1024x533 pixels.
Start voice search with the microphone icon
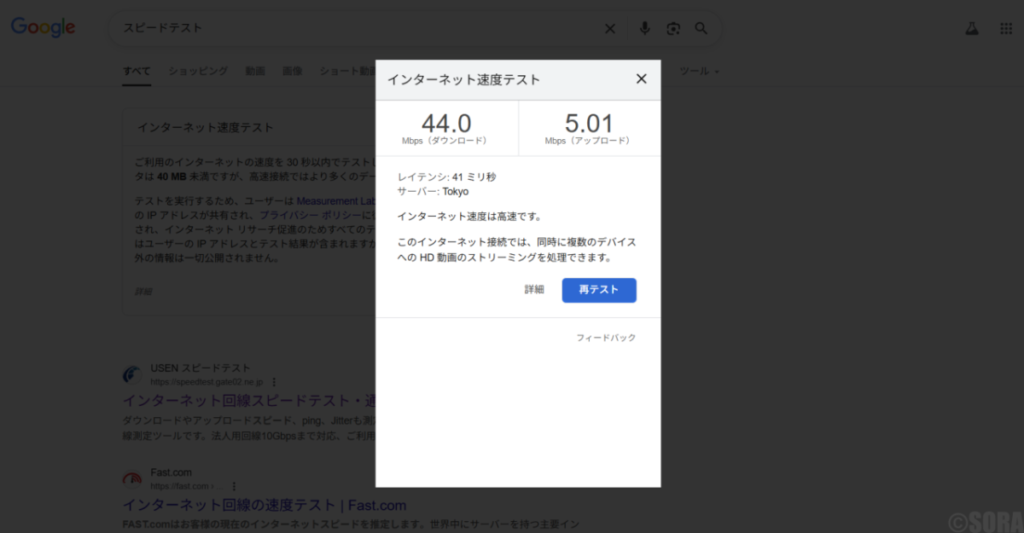pos(645,28)
